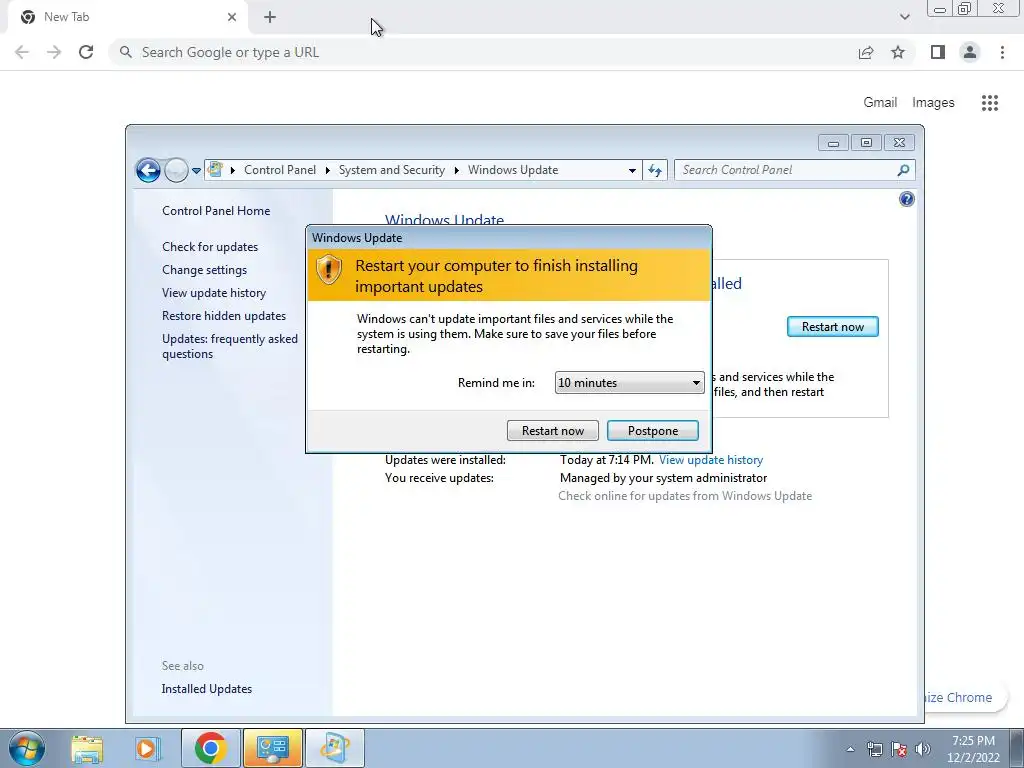Open the blue help question mark icon

point(906,199)
